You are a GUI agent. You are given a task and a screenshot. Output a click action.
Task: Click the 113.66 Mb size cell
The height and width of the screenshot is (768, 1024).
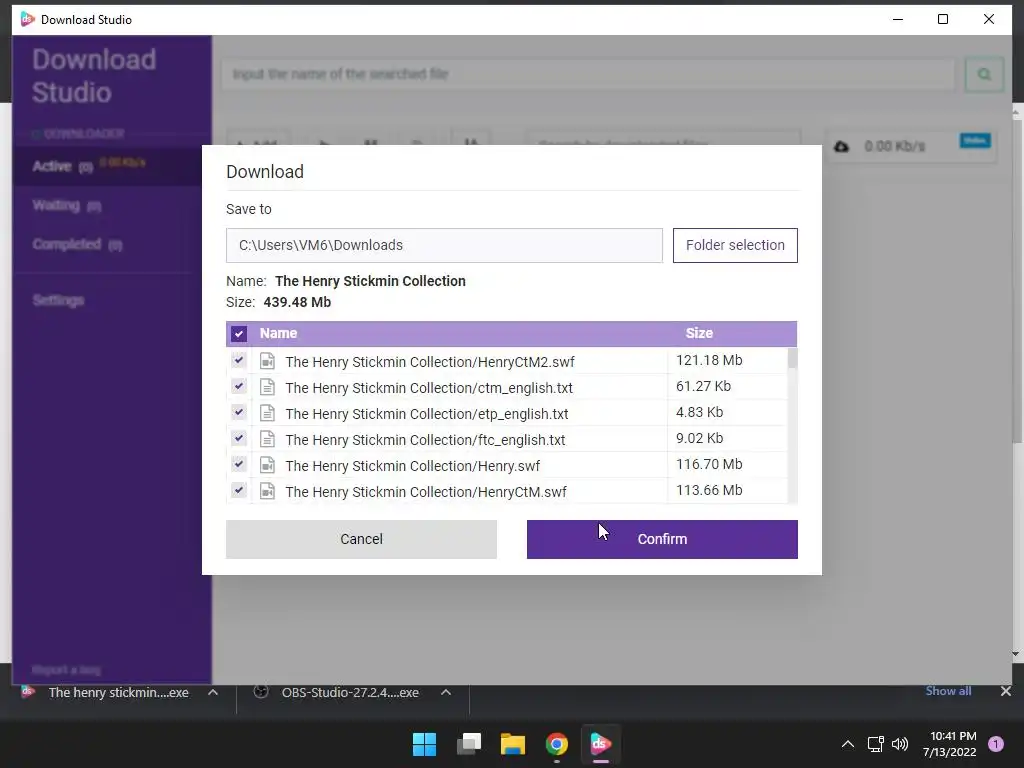709,491
